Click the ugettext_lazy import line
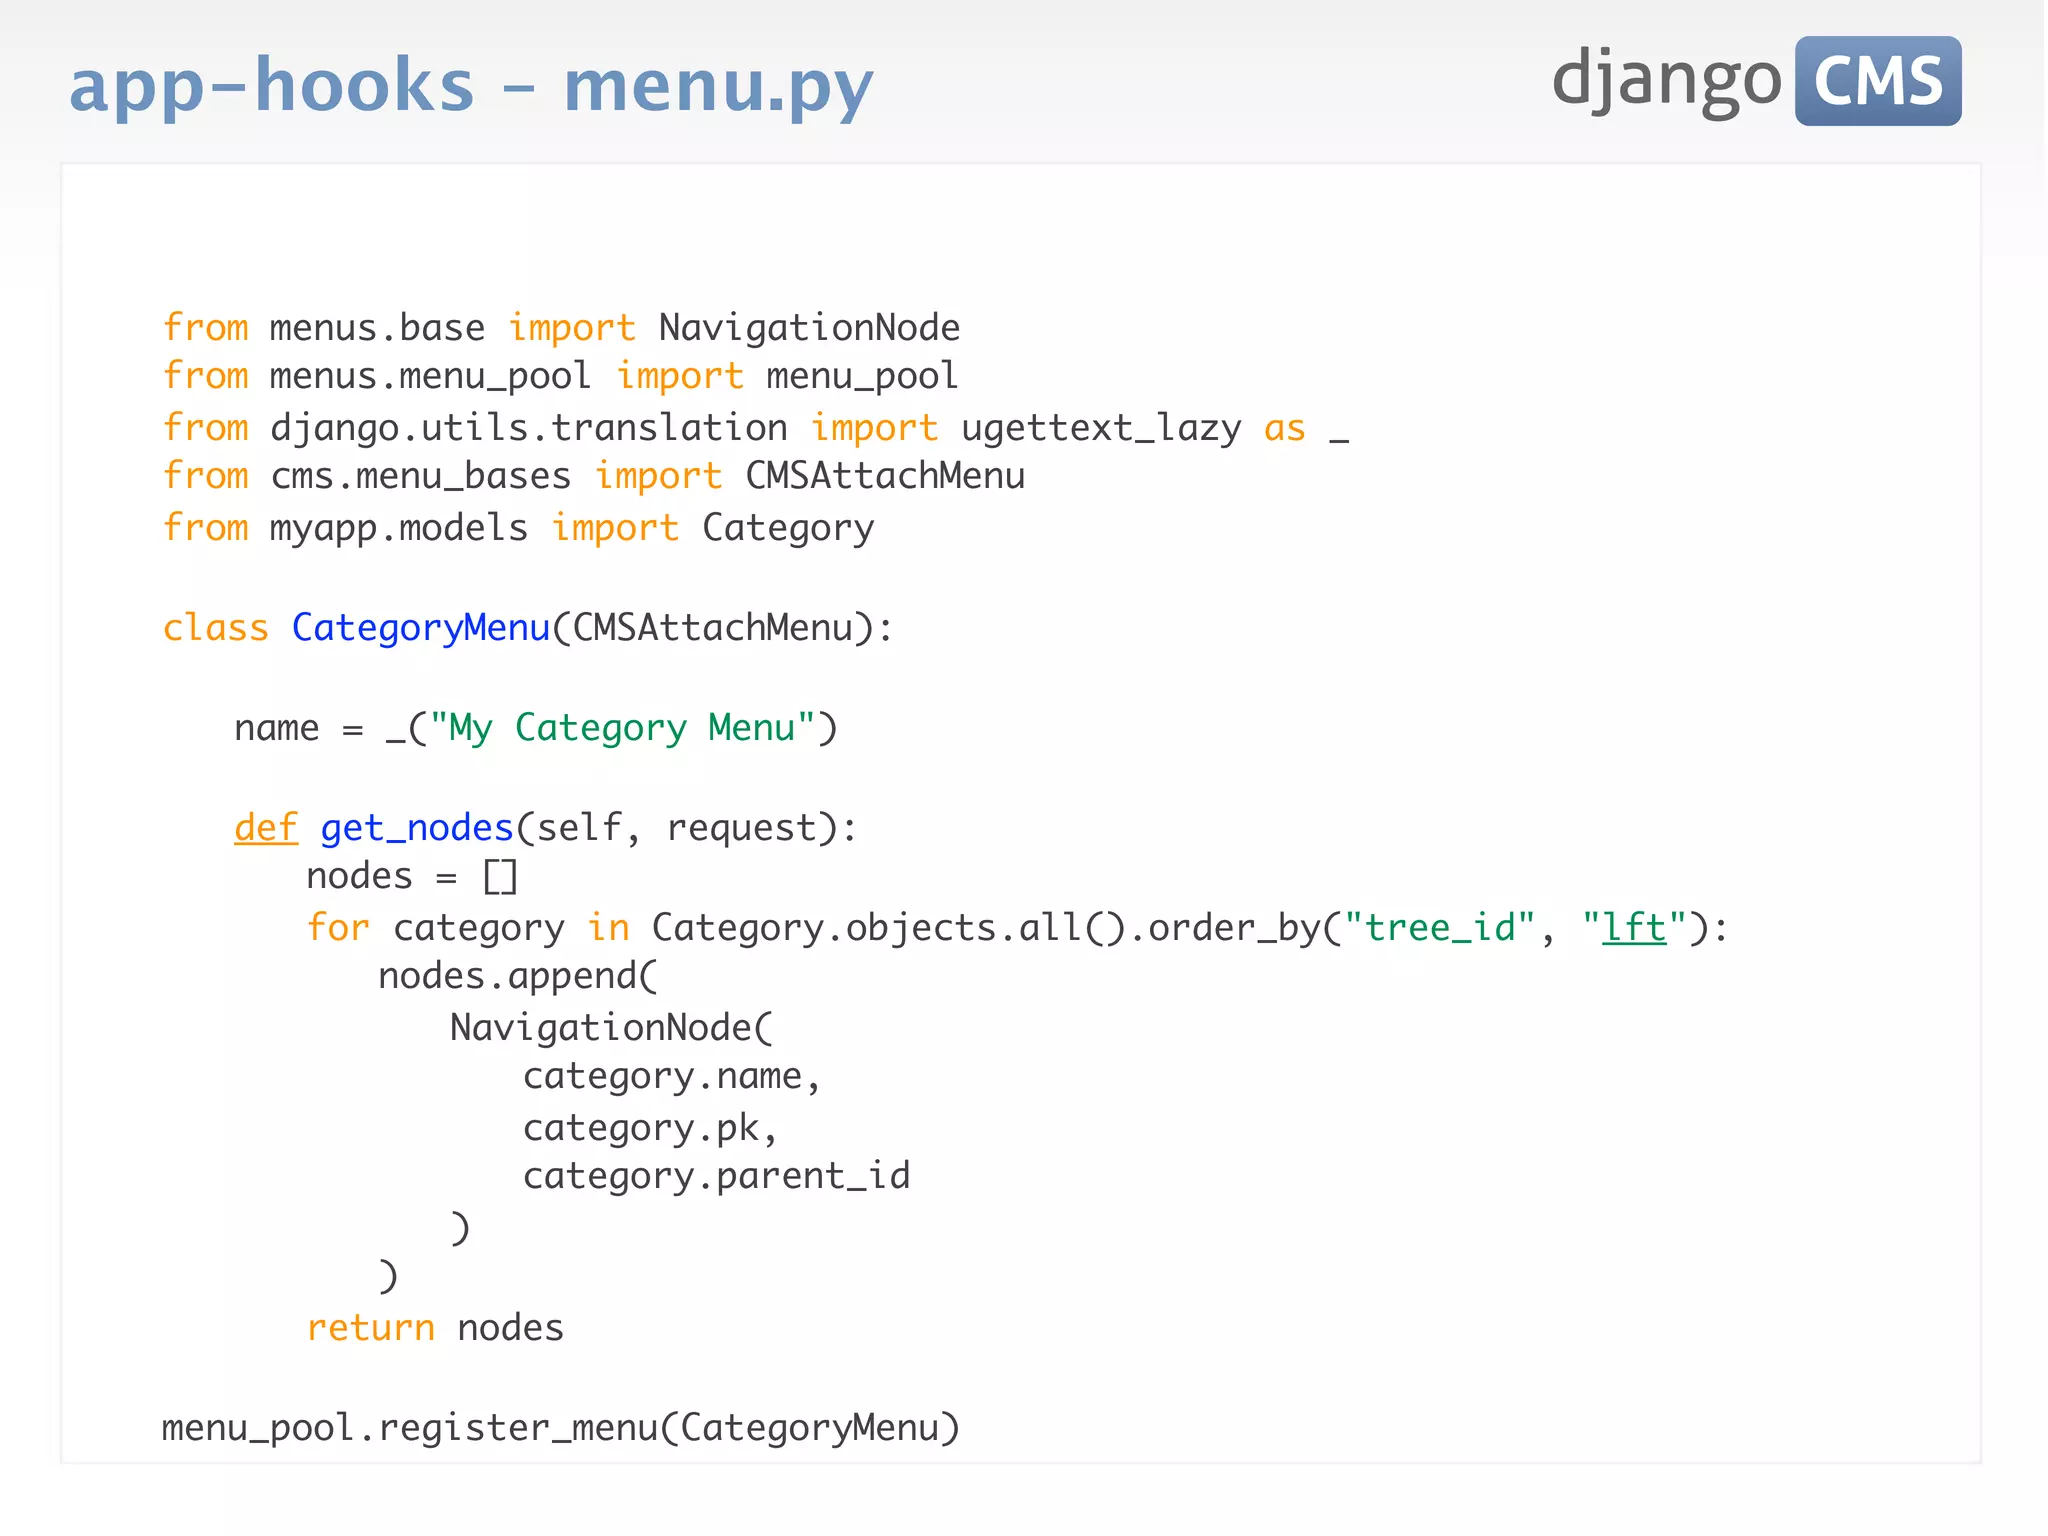The height and width of the screenshot is (1536, 2048). pyautogui.click(x=756, y=428)
